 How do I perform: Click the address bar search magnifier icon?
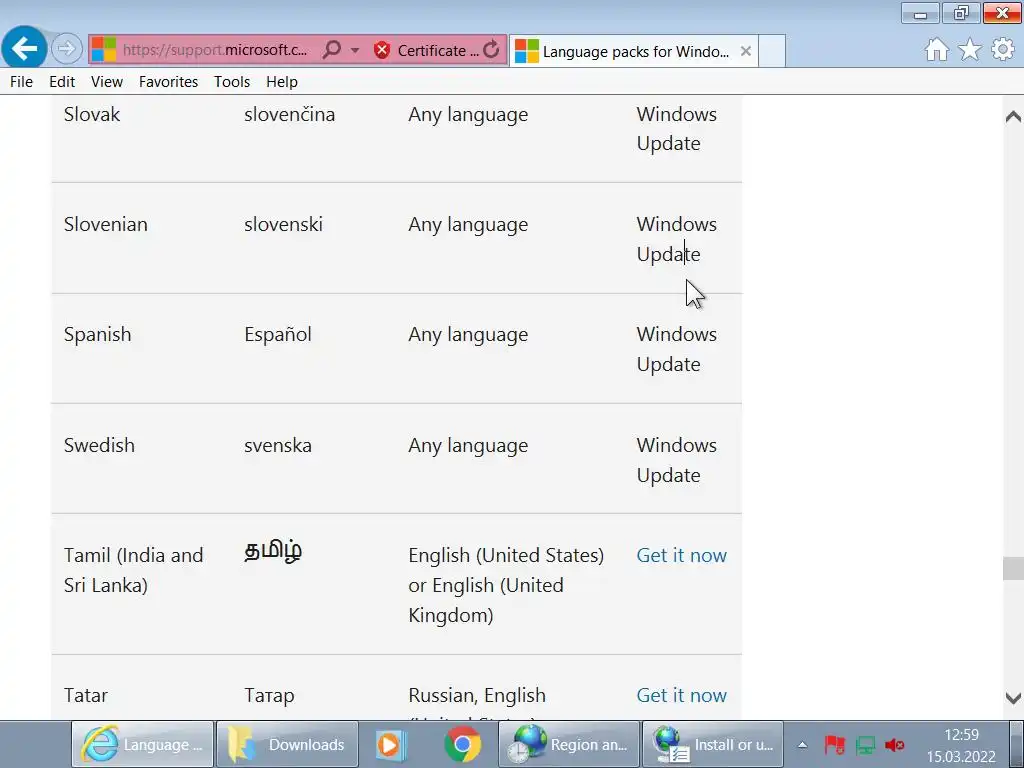pos(332,50)
